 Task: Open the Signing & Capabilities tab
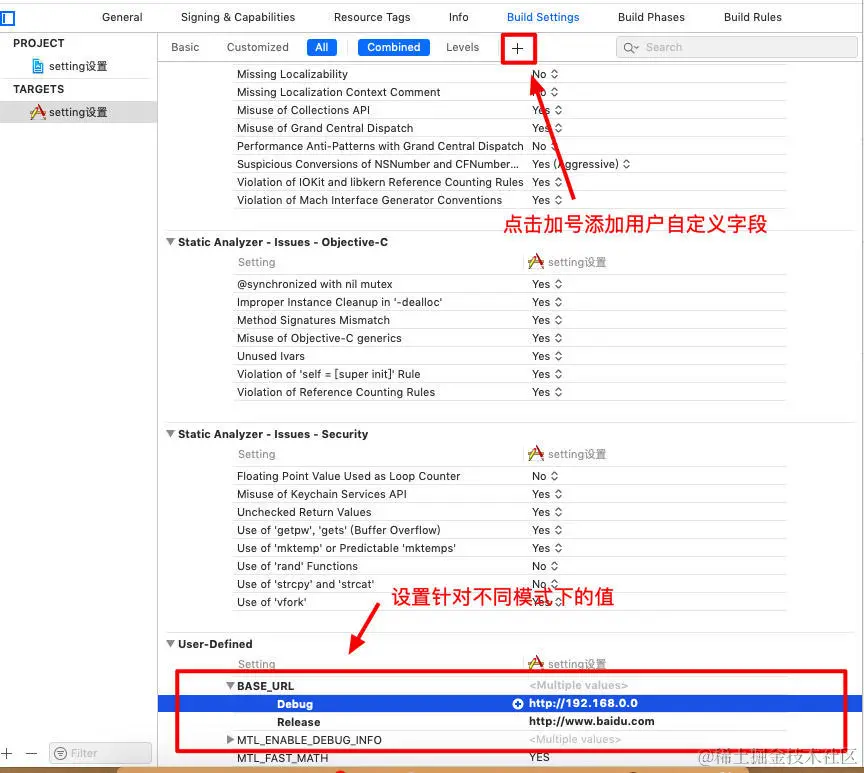[238, 17]
